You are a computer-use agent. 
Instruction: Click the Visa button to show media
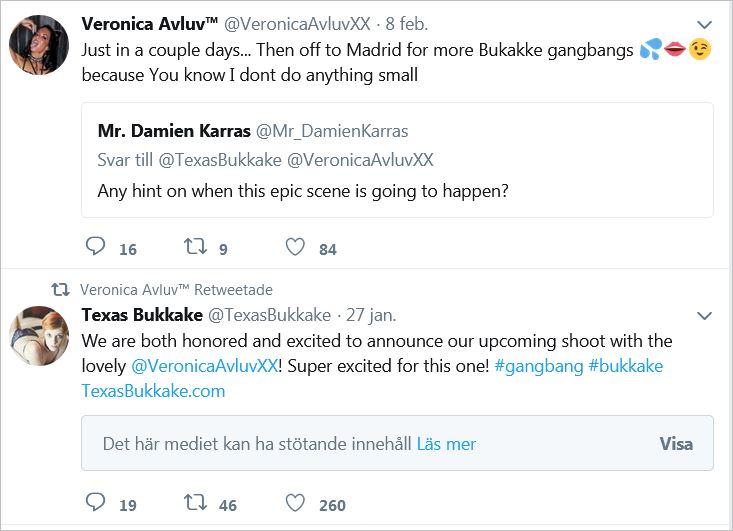pyautogui.click(x=676, y=444)
